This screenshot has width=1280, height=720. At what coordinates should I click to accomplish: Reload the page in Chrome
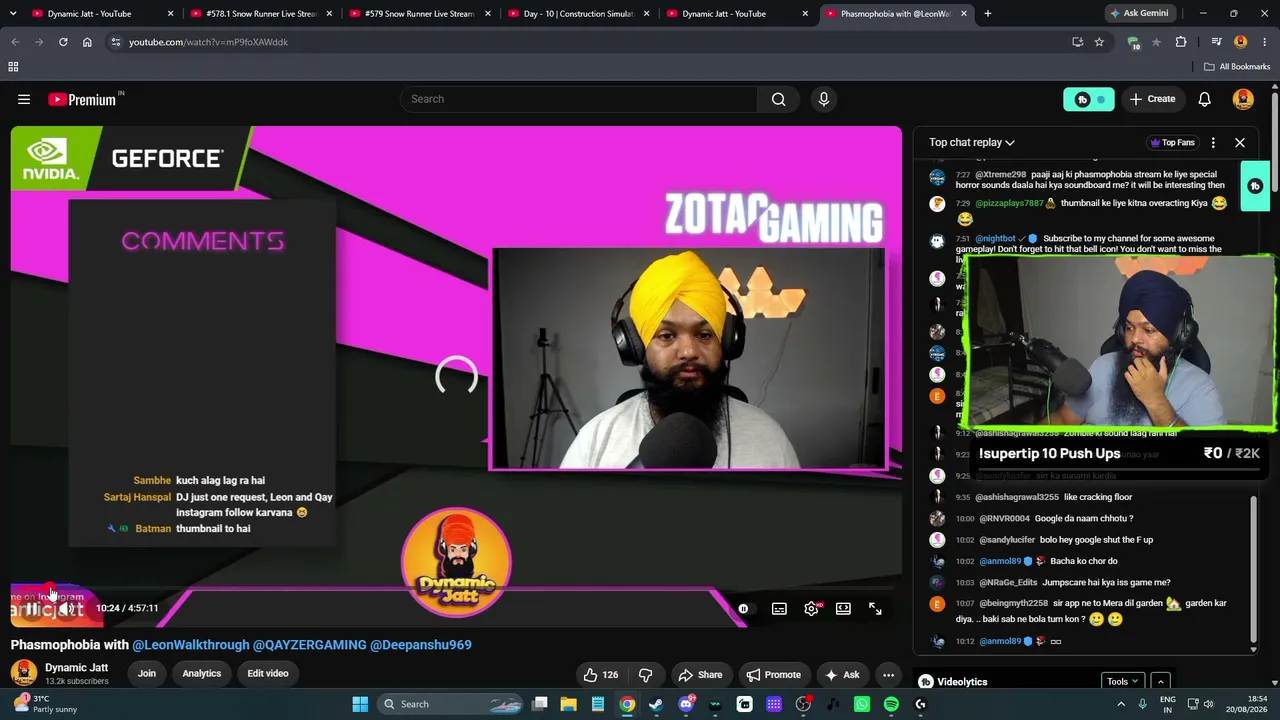[63, 42]
